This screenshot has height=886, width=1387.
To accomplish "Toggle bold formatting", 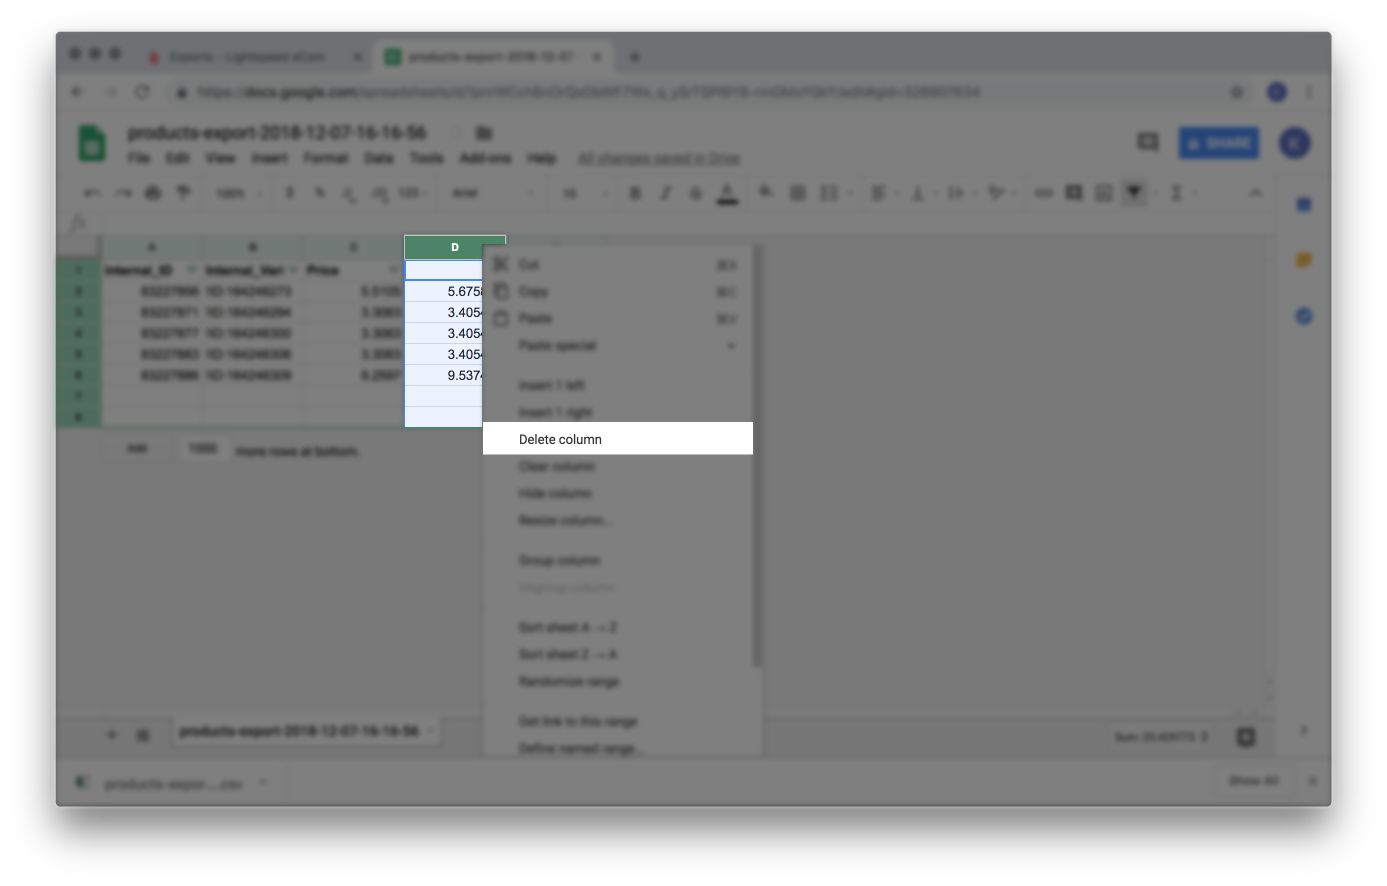I will 635,193.
